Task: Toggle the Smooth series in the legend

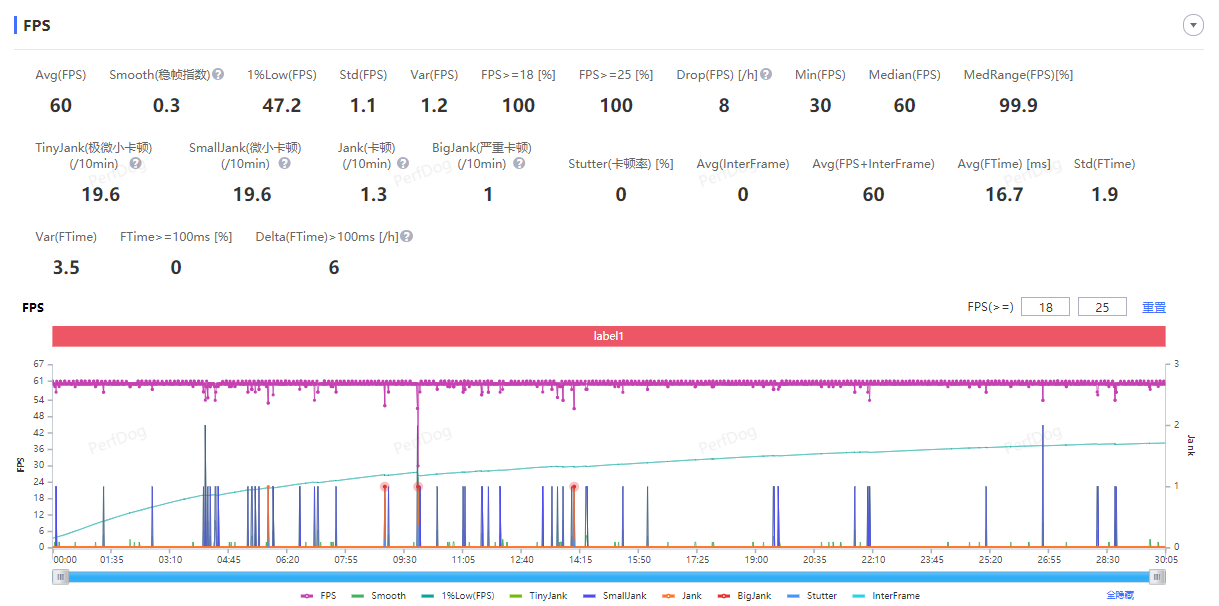Action: pos(379,596)
